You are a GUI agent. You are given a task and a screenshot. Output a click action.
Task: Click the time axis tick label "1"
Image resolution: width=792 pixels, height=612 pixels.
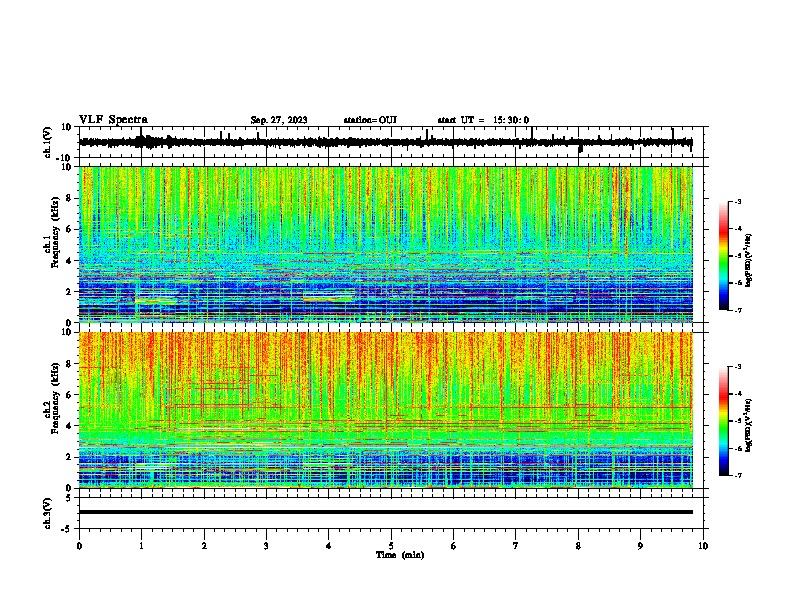click(x=141, y=546)
